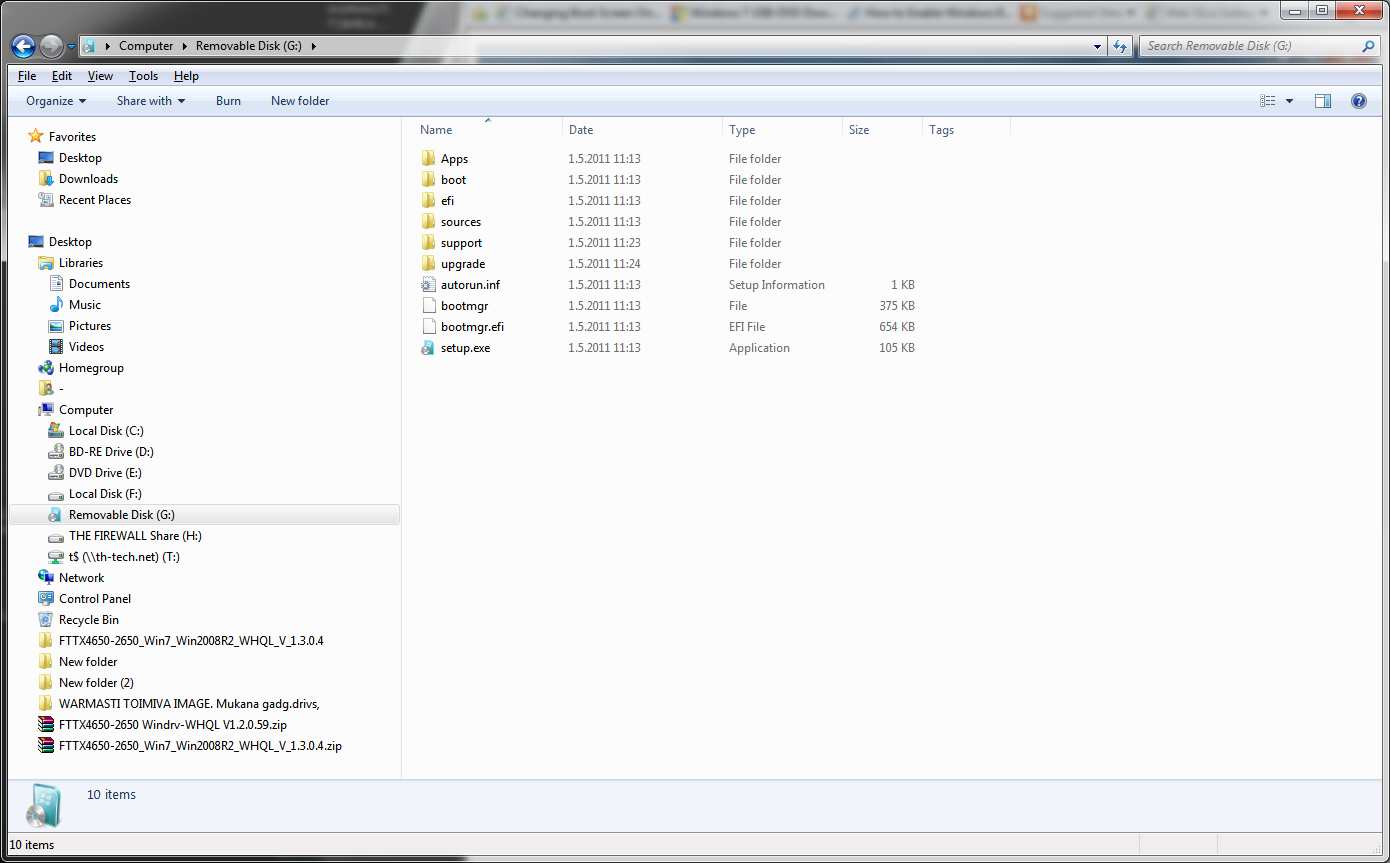The image size is (1390, 863).
Task: Select WARMASTI TOIMIVA IMAGE folder
Action: (x=189, y=704)
